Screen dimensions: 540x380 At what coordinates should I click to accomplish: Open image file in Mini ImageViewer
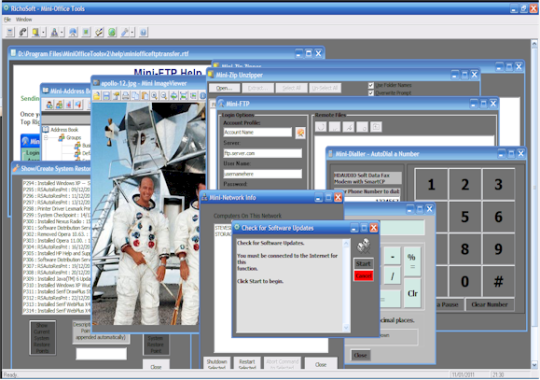coord(96,96)
